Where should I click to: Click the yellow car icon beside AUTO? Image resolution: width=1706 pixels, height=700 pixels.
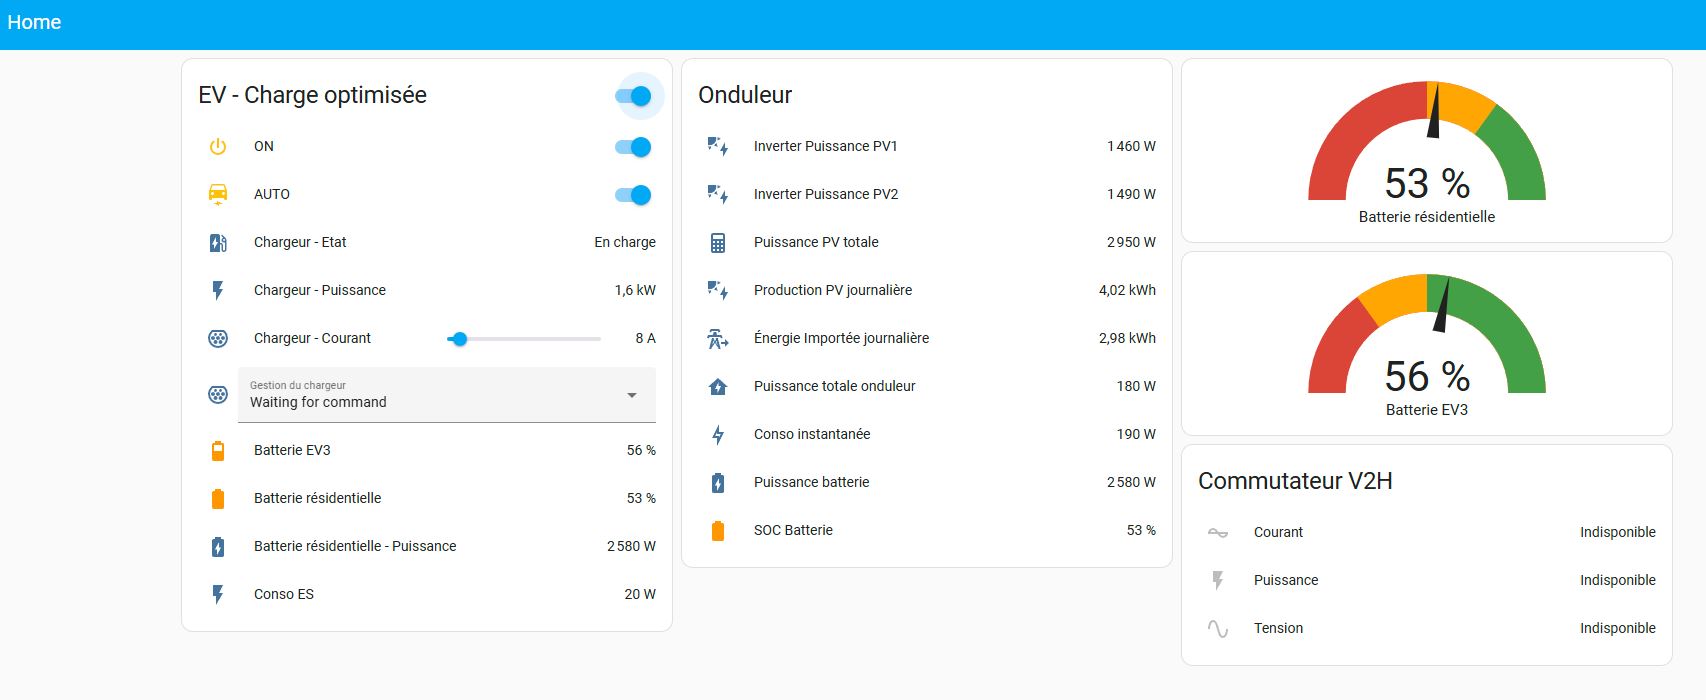pos(218,195)
